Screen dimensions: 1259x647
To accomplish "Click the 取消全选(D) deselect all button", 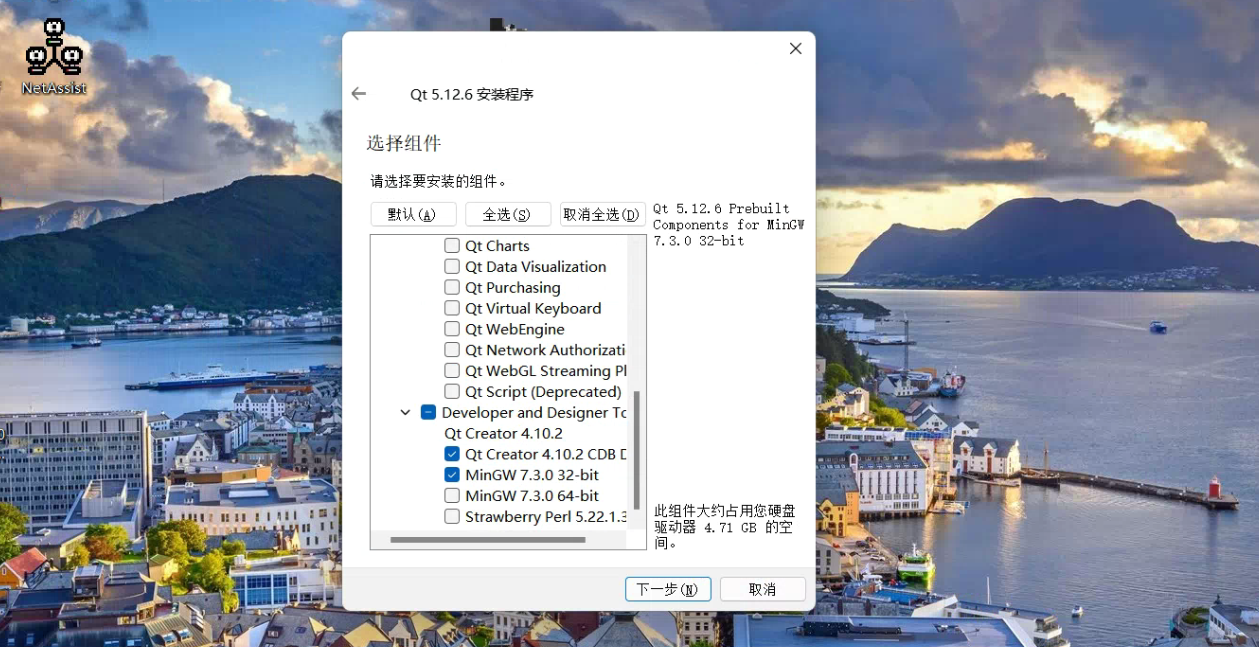I will 602,214.
